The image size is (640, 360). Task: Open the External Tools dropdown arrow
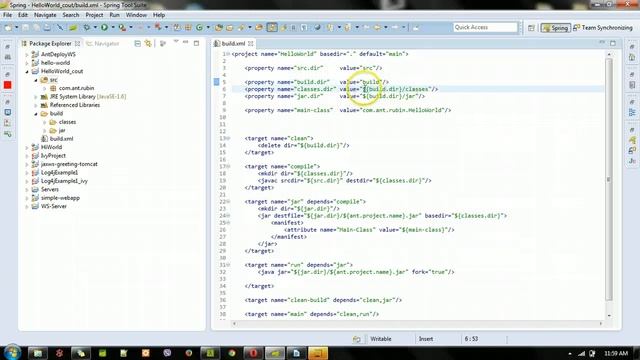coord(131,27)
